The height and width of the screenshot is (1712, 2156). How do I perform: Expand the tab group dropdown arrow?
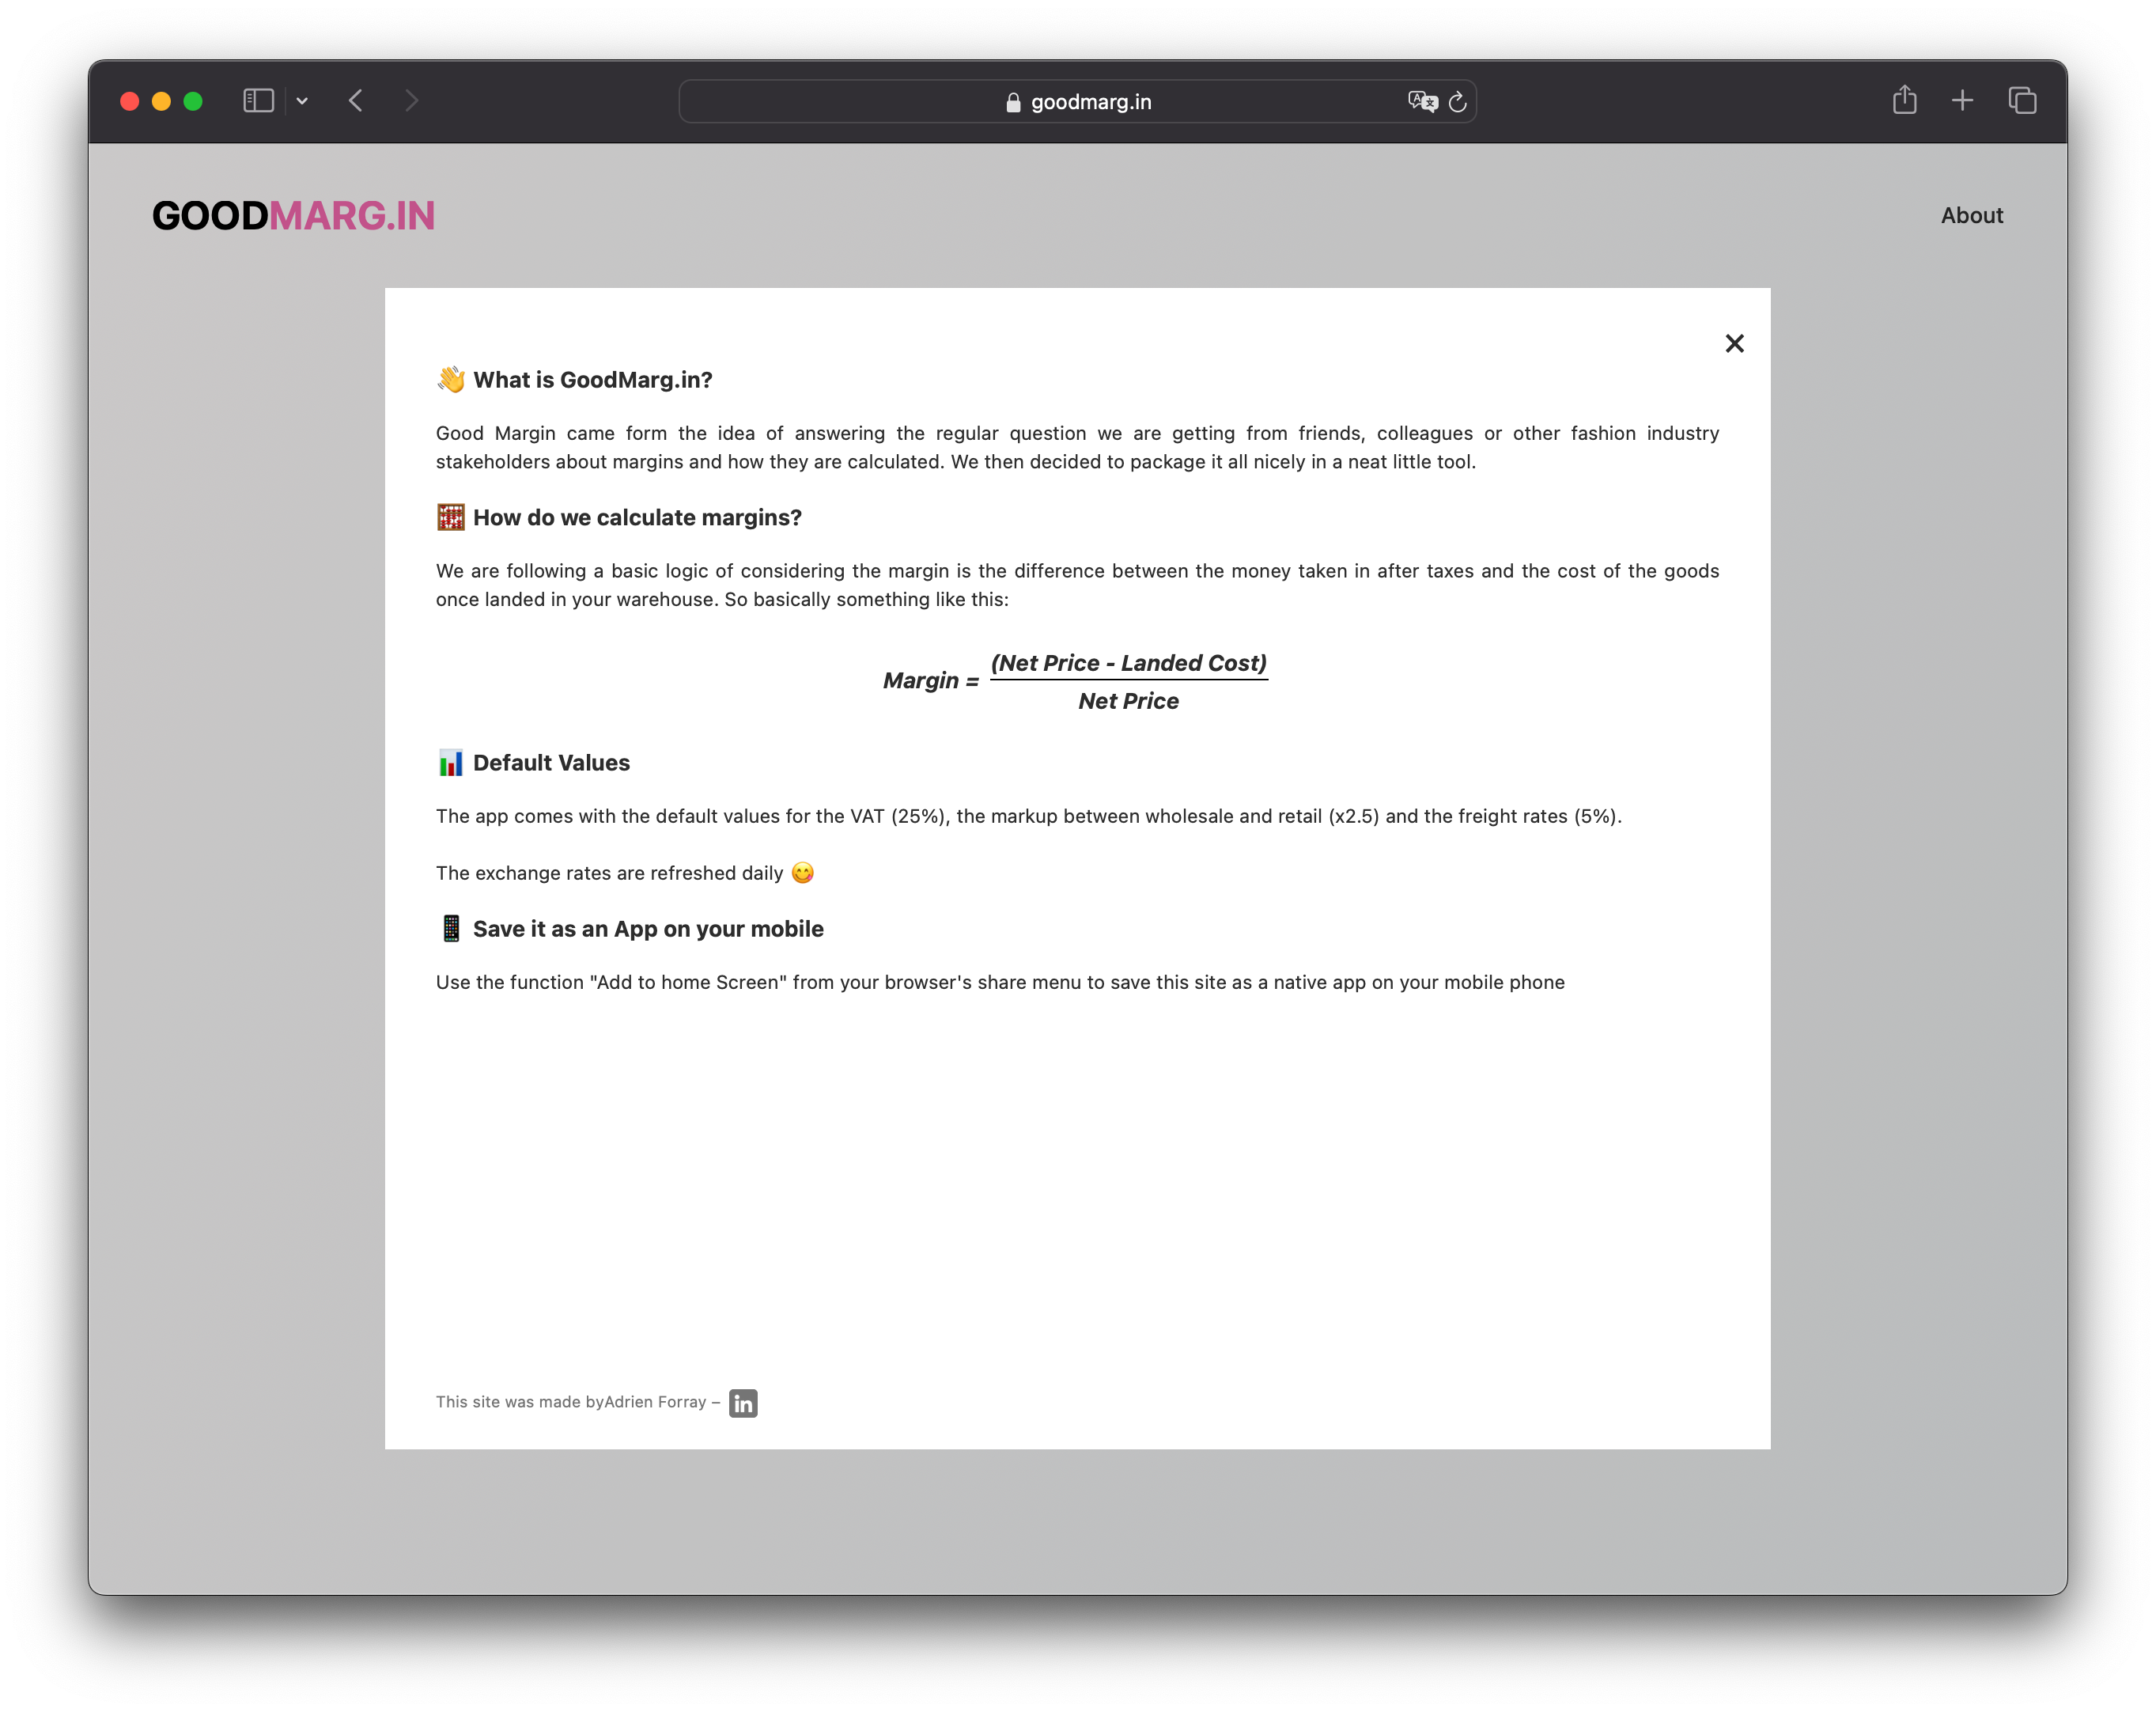pos(302,101)
